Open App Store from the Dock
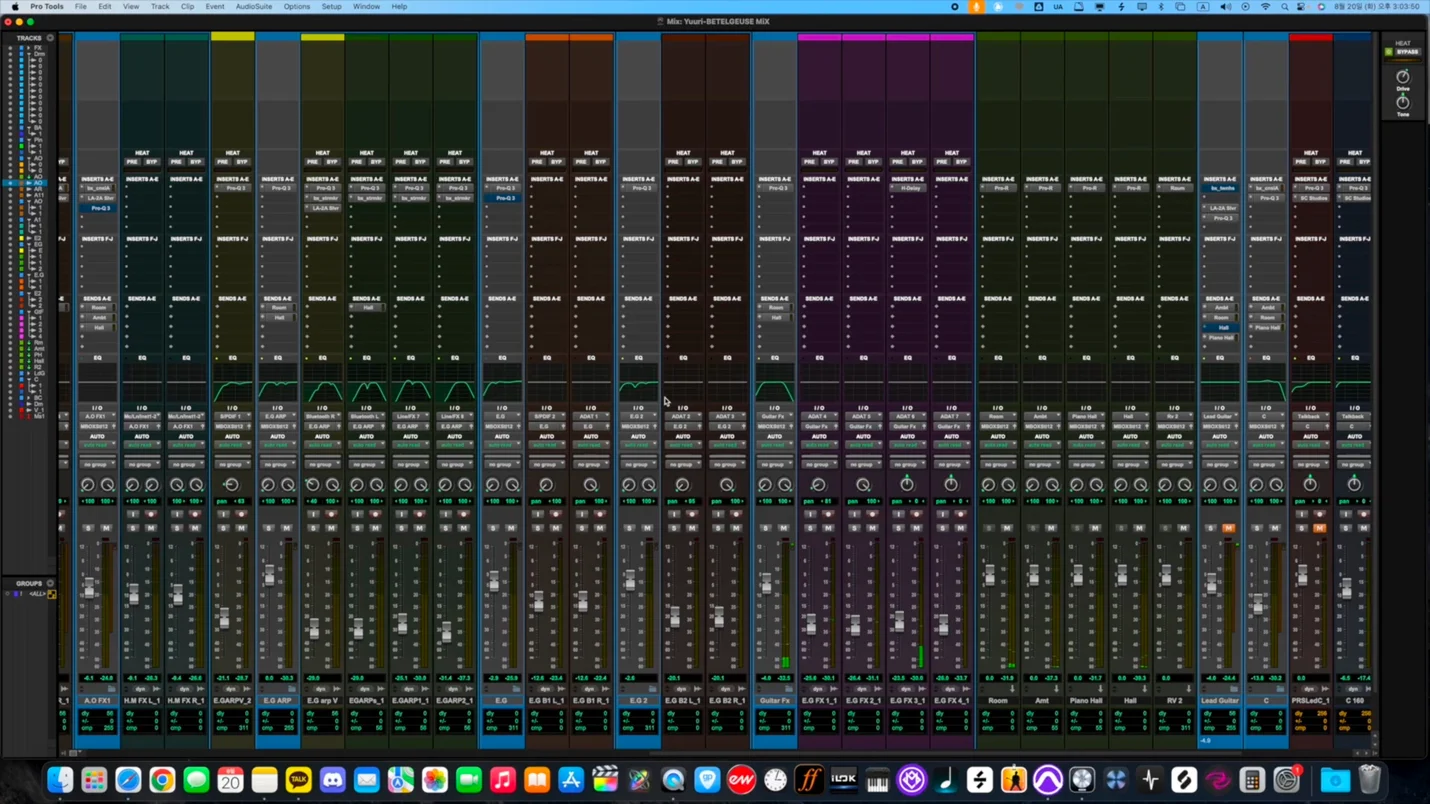This screenshot has height=804, width=1430. pos(570,780)
